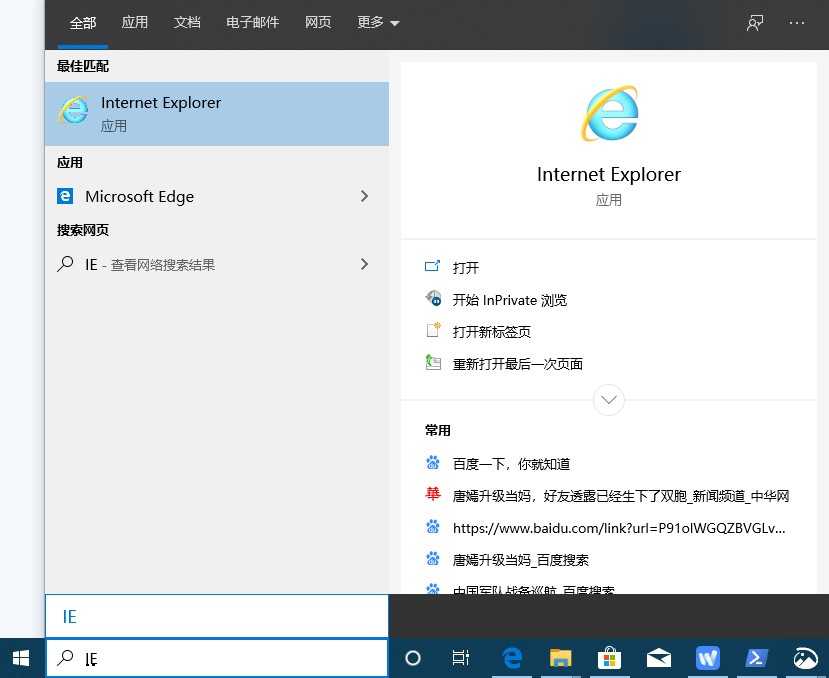Click the taskbar search magnifier icon
Viewport: 829px width, 678px height.
click(65, 658)
